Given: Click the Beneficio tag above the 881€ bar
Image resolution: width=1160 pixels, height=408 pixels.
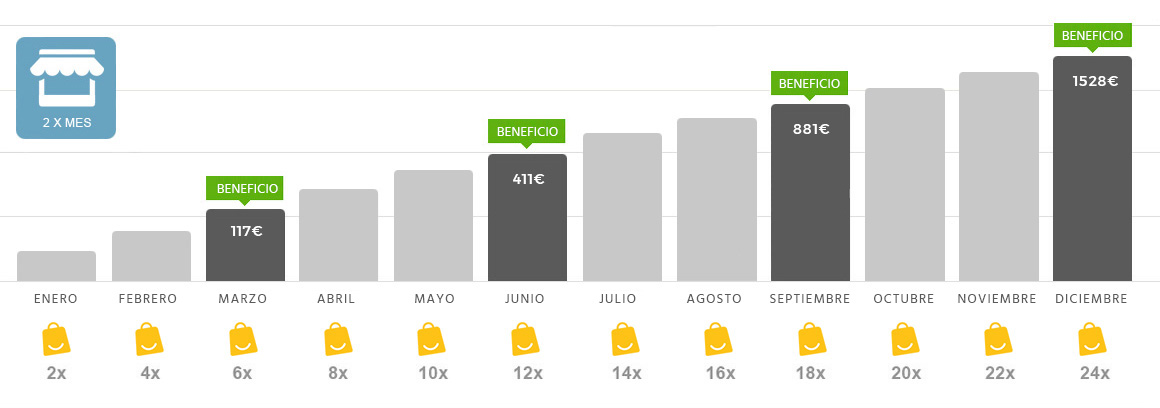Looking at the screenshot, I should pyautogui.click(x=809, y=85).
